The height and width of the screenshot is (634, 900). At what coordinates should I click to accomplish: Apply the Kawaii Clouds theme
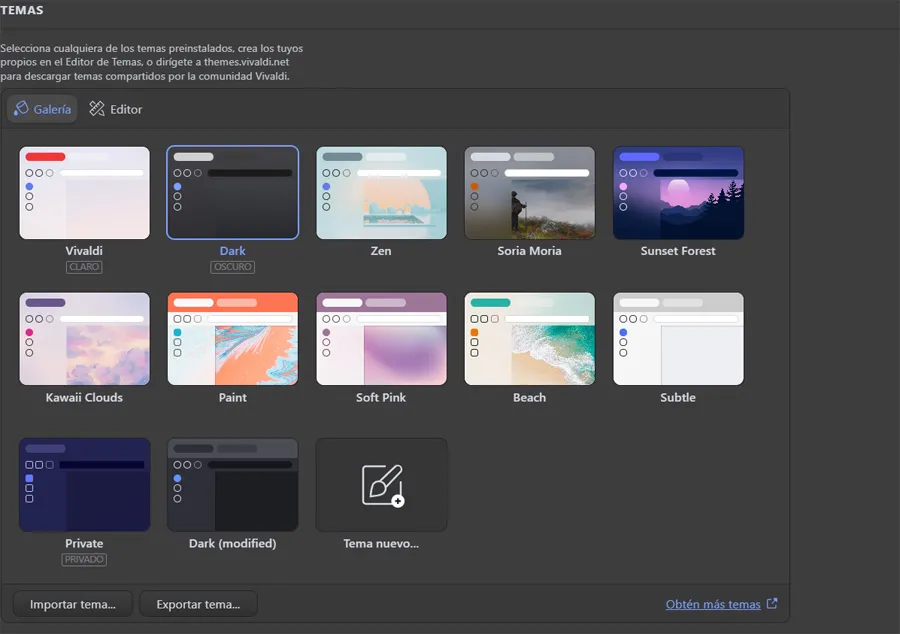84,339
